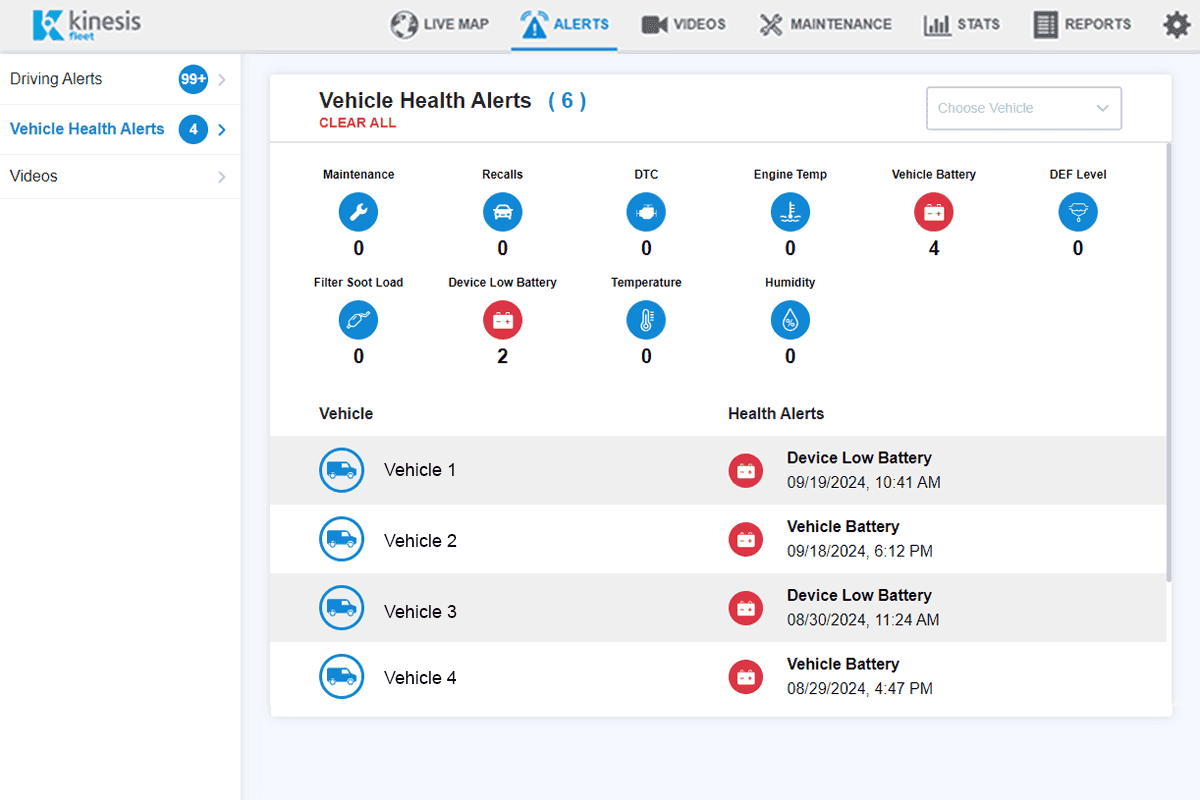The height and width of the screenshot is (800, 1200).
Task: Click the CLEAR ALL link
Action: [357, 123]
